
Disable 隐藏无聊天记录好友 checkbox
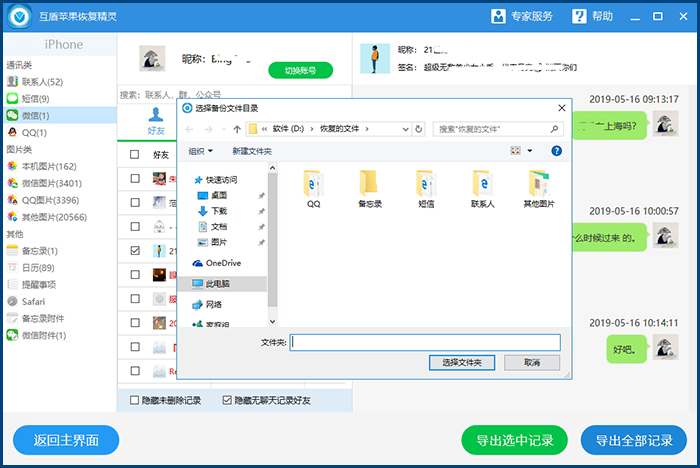click(227, 400)
